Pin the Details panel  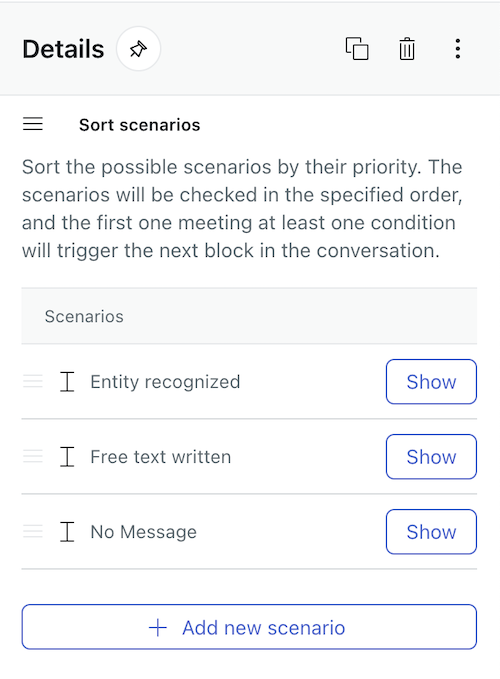139,49
